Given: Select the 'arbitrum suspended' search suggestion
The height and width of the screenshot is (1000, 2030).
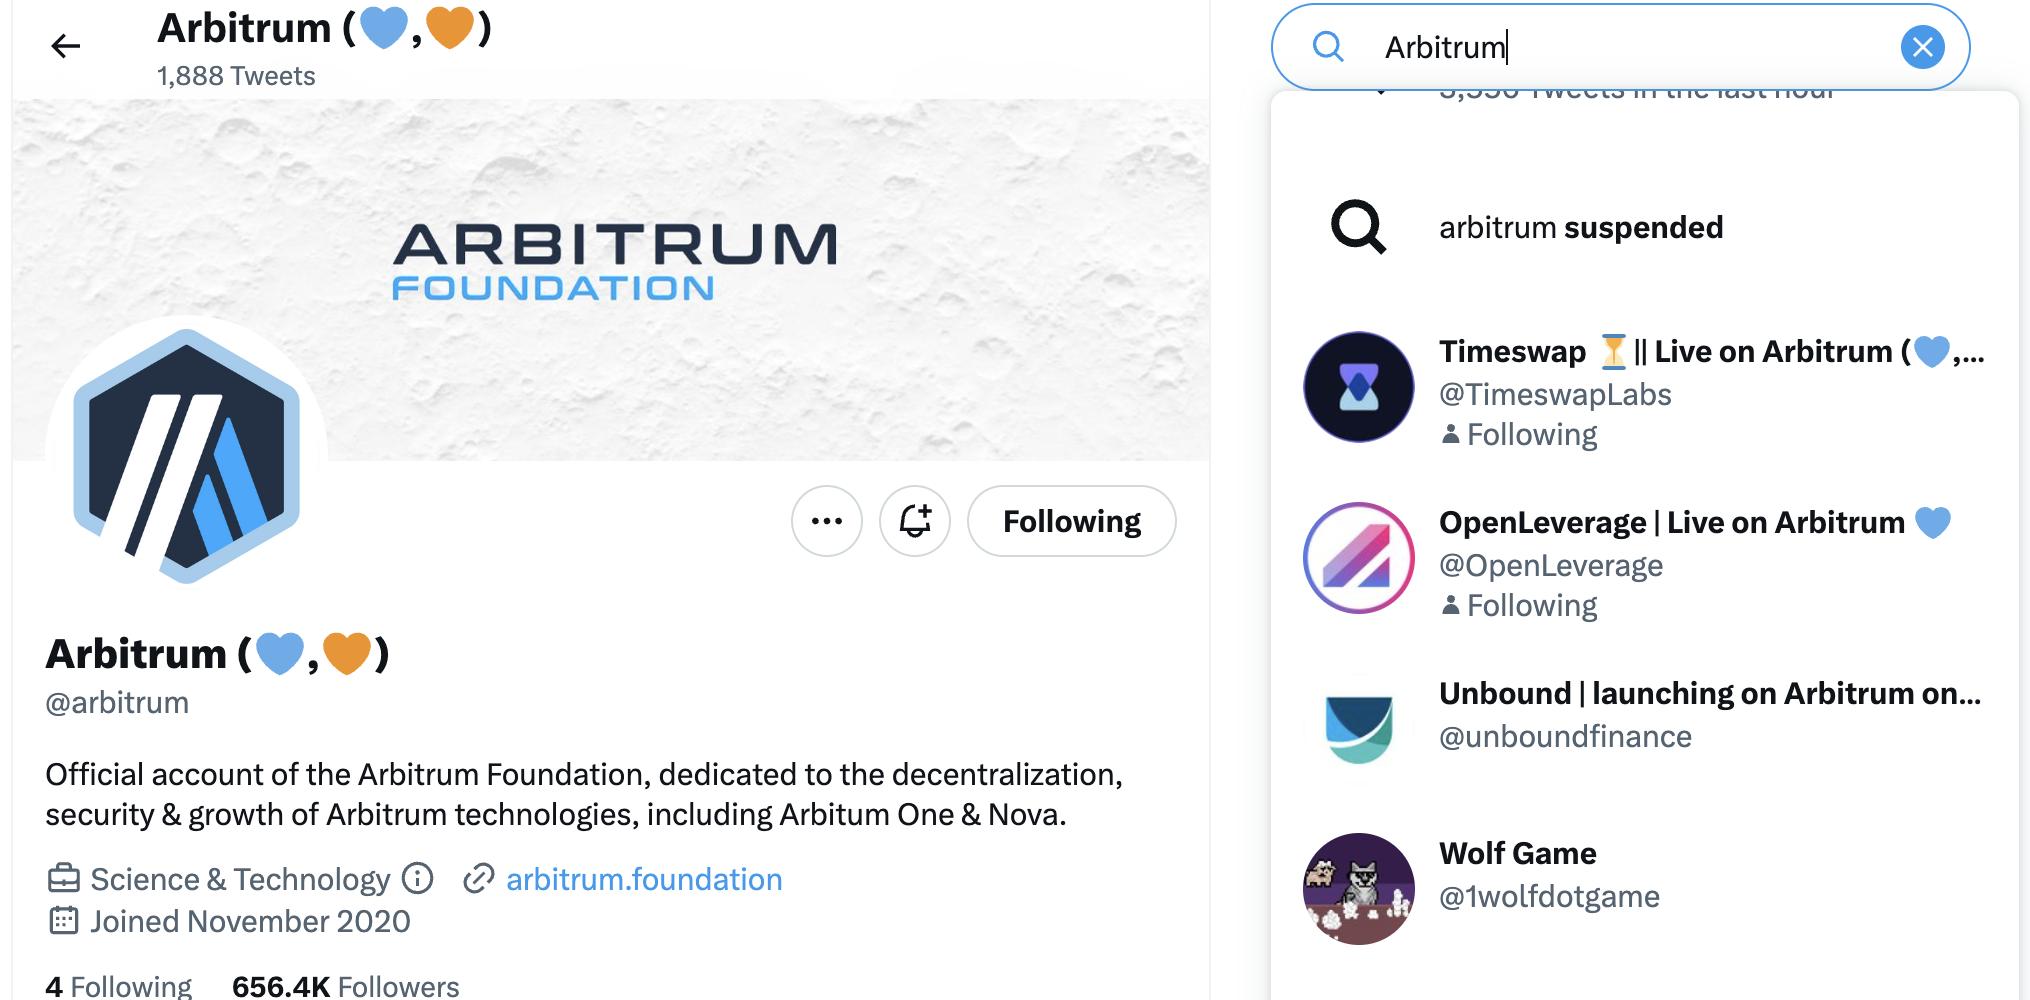Looking at the screenshot, I should pyautogui.click(x=1580, y=227).
